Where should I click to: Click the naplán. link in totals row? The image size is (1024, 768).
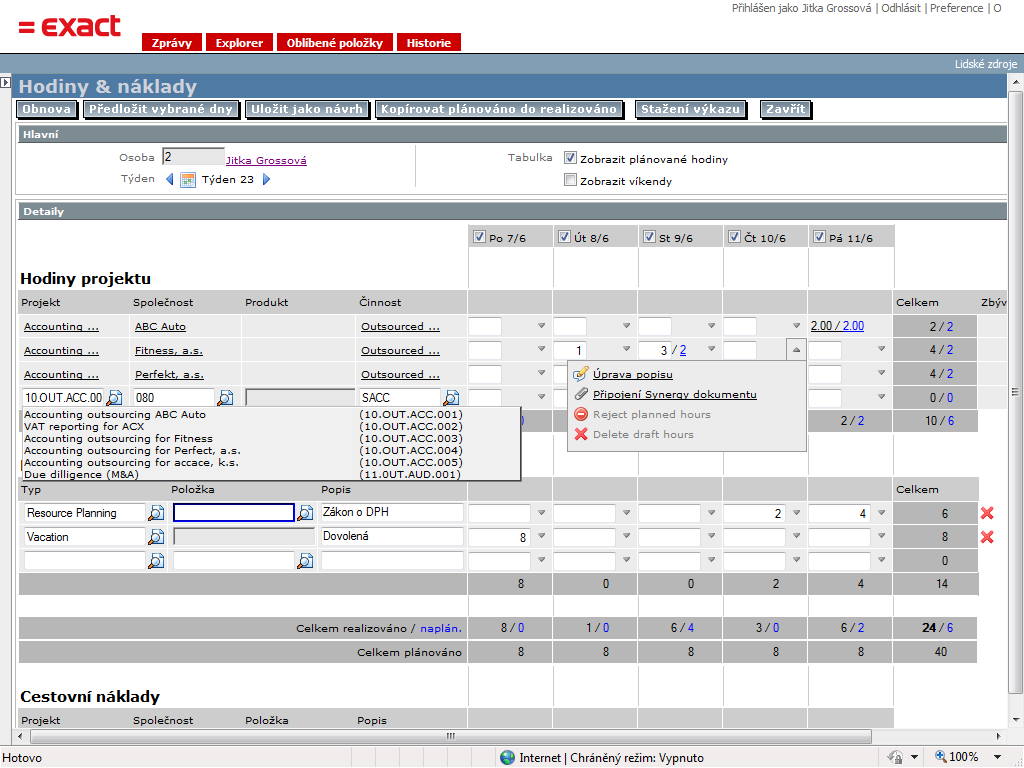[x=441, y=628]
